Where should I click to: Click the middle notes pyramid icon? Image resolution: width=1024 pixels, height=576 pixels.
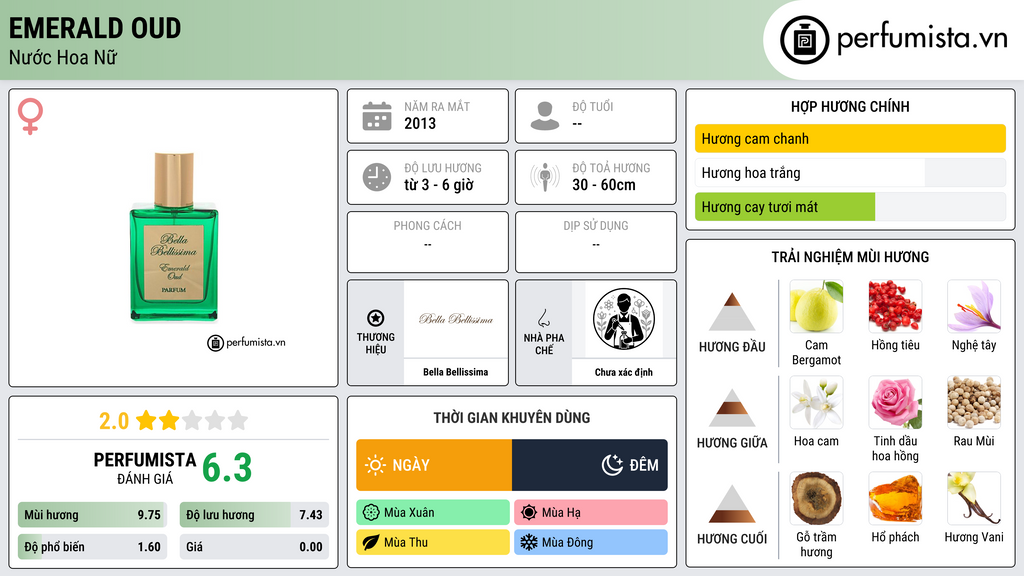tap(732, 408)
